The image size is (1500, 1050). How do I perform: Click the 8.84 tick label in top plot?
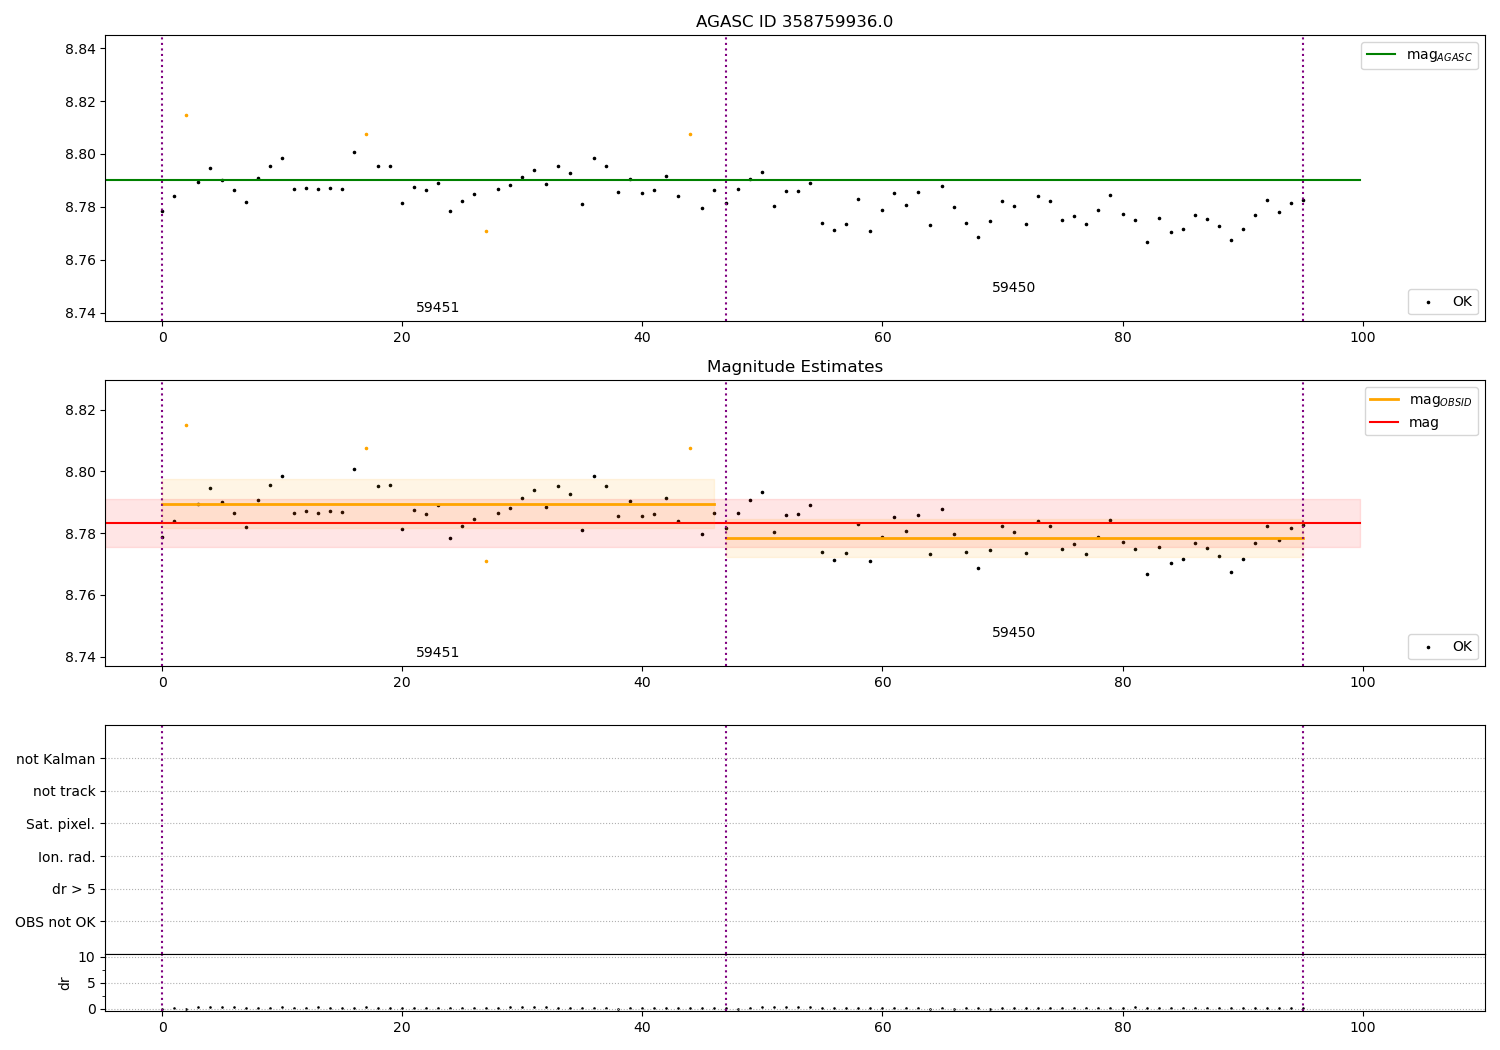[79, 49]
